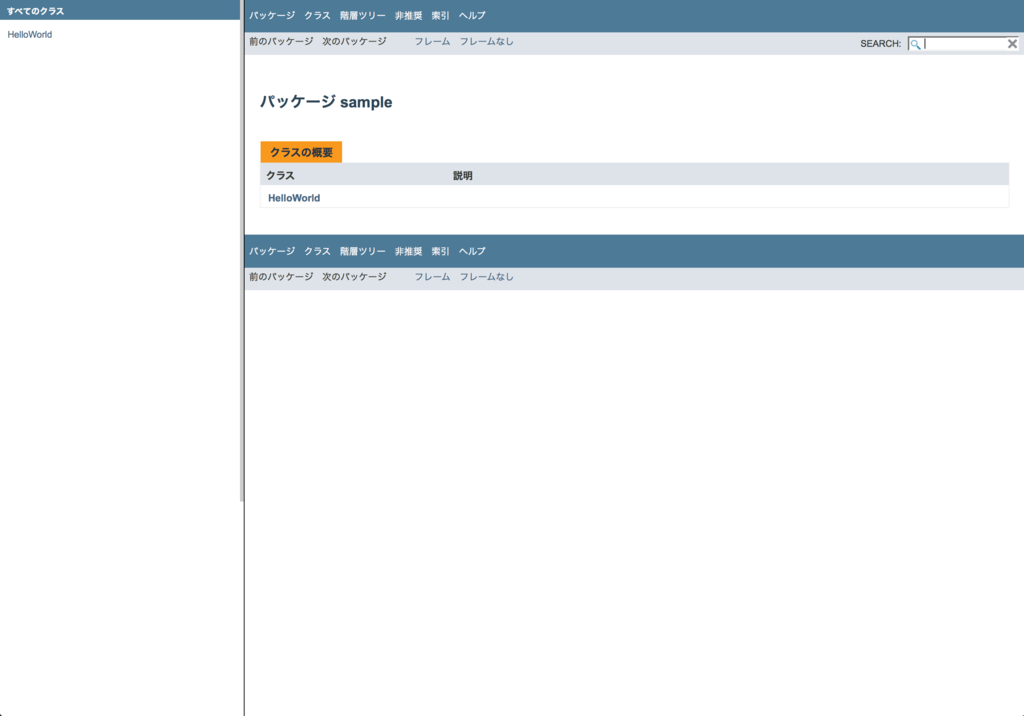Click the bottom フレーム link
Screen dimensions: 1024x716
(432, 277)
